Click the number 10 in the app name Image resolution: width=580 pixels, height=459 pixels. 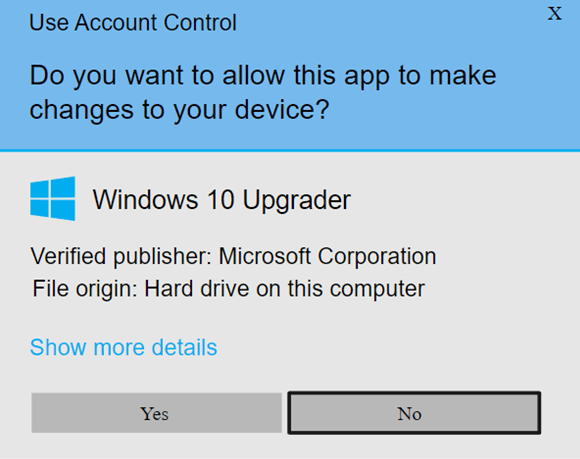point(220,200)
